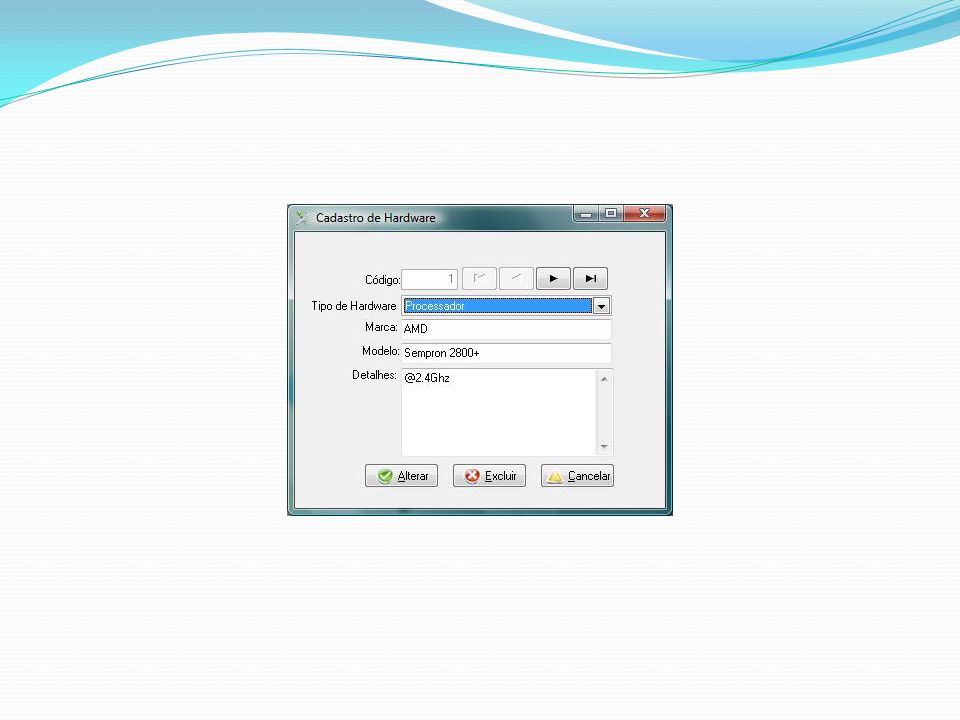Go to the previous record
Screen dimensions: 960x720
(516, 279)
